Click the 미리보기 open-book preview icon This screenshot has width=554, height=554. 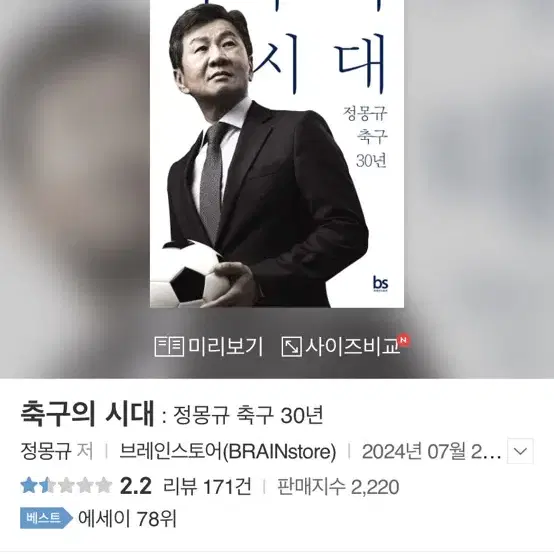(x=169, y=347)
